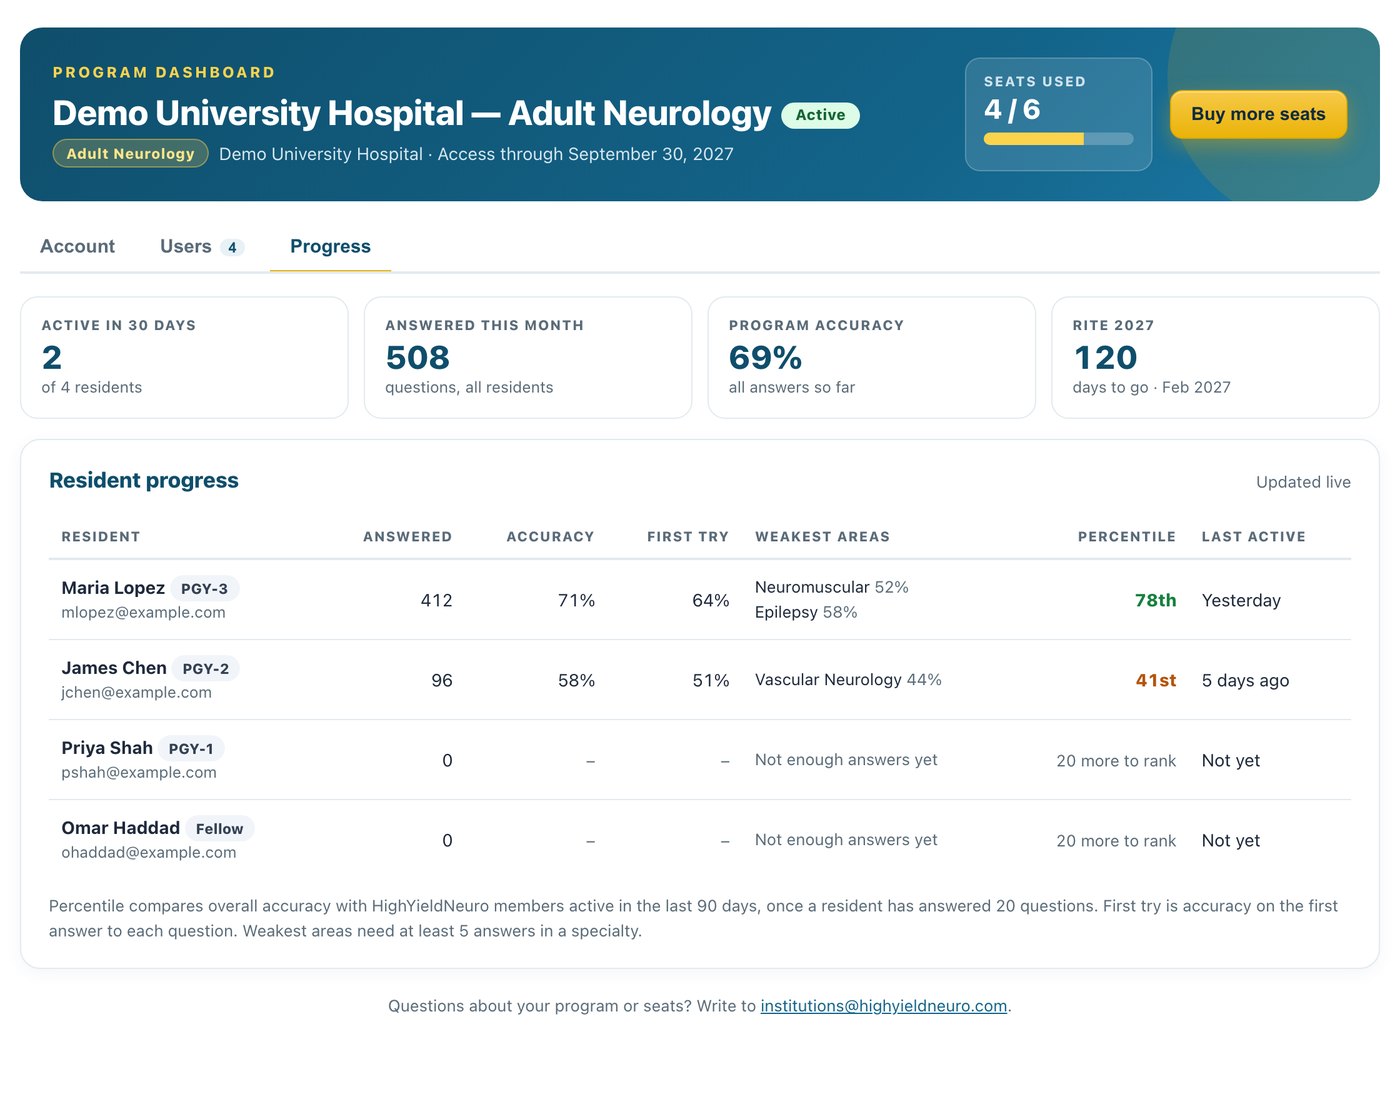Viewport: 1400px width, 1109px height.
Task: Click the seats used progress bar
Action: tap(1058, 139)
